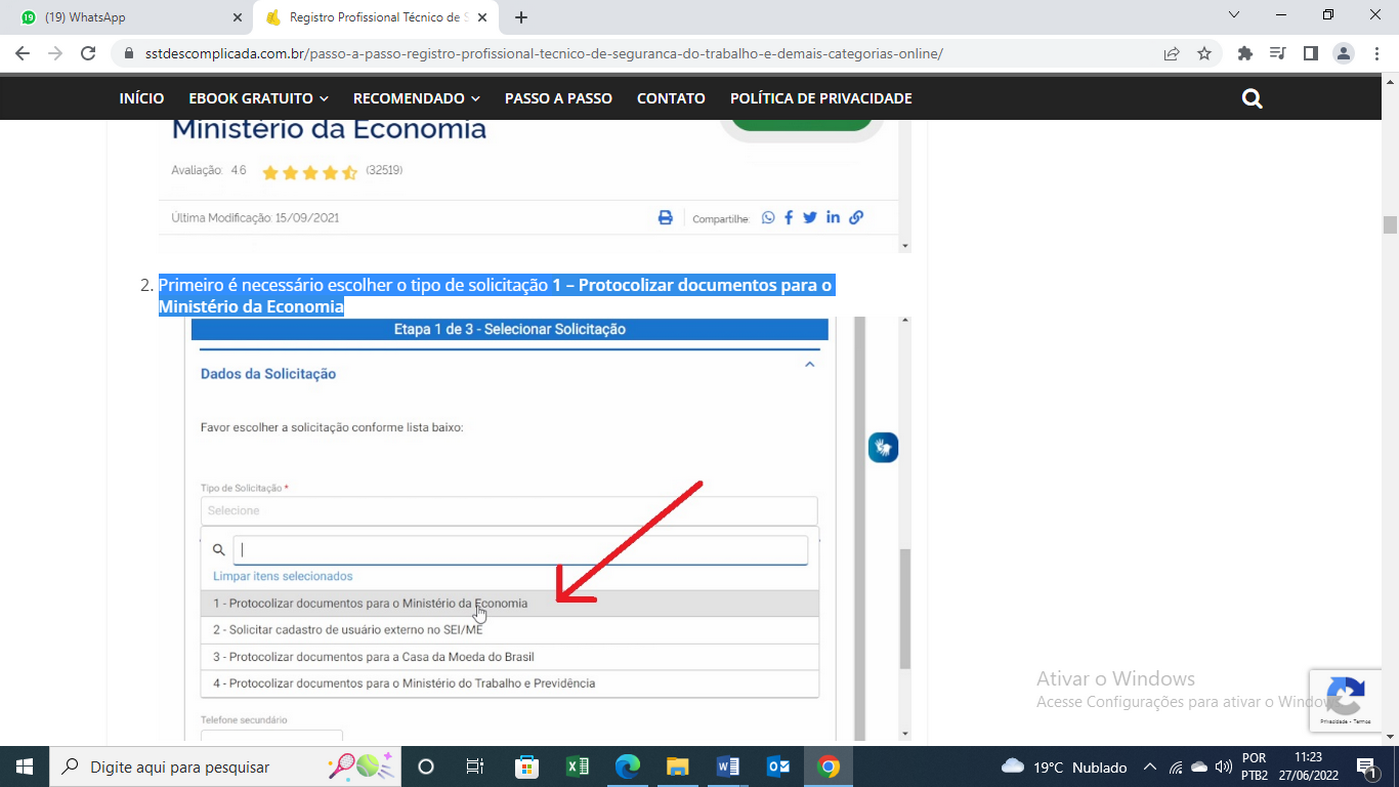This screenshot has height=787, width=1399.
Task: Open the tab search chevron in Chrome
Action: pyautogui.click(x=1234, y=15)
